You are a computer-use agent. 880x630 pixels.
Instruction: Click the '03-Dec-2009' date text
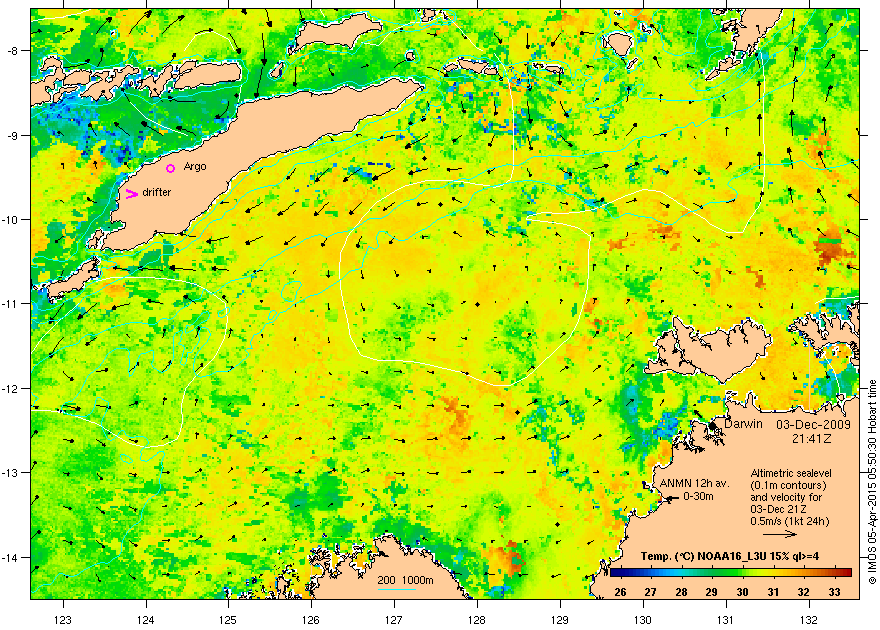(x=813, y=425)
